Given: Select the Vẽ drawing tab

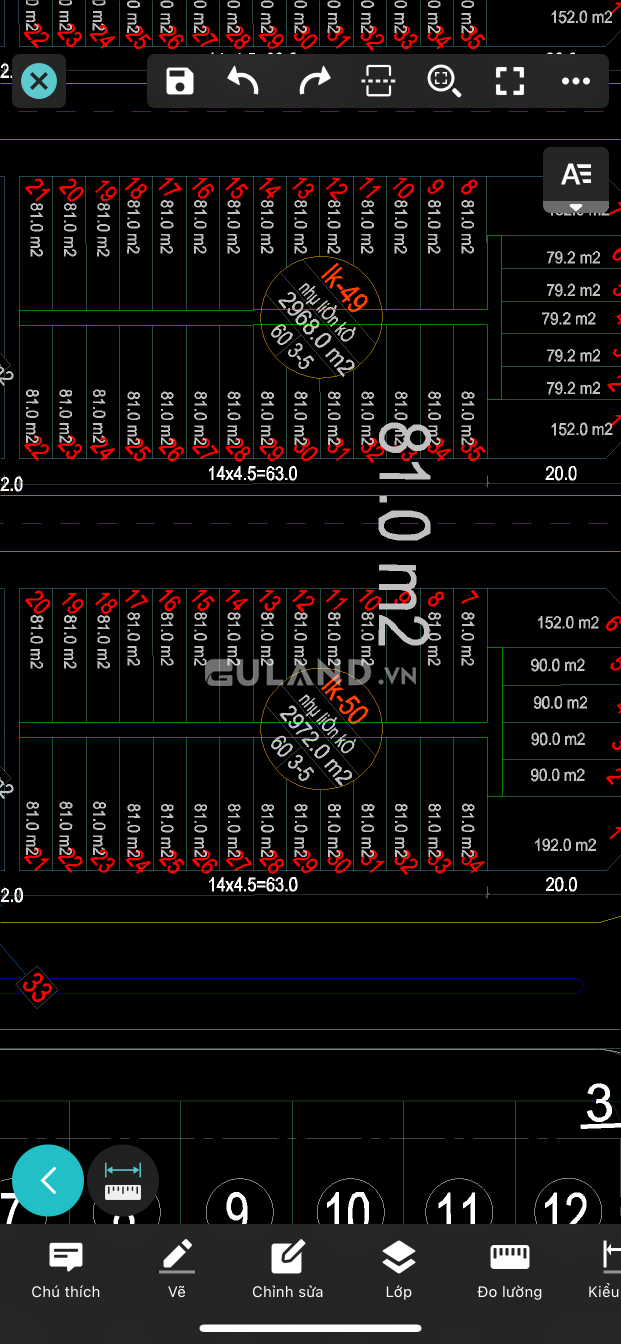Looking at the screenshot, I should tap(177, 1270).
